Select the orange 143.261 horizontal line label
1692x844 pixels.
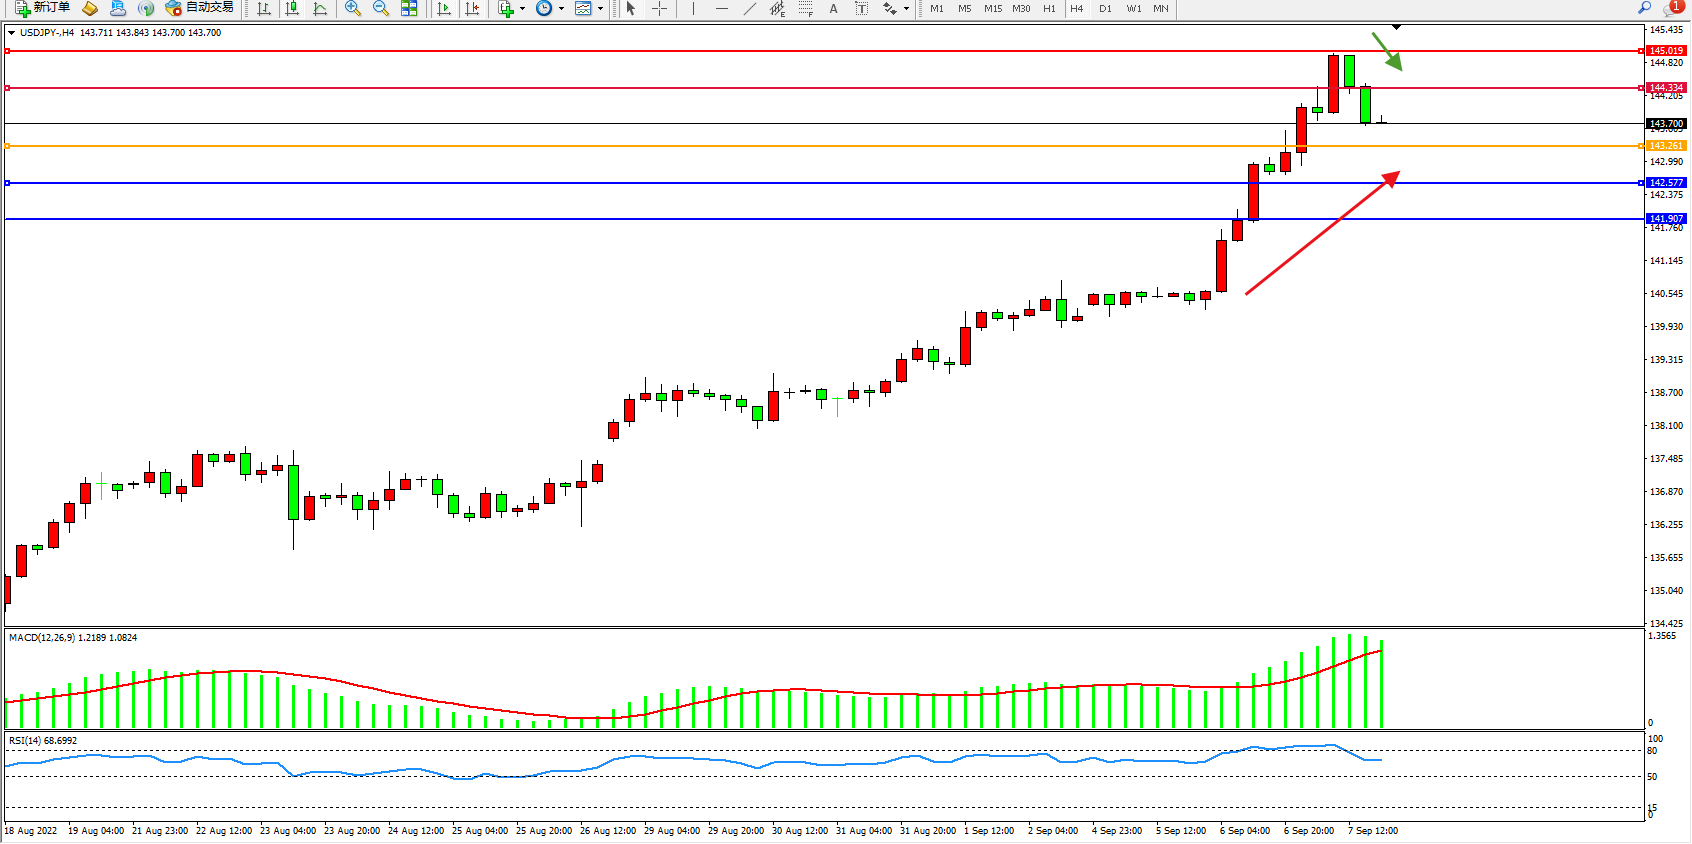tap(1666, 146)
